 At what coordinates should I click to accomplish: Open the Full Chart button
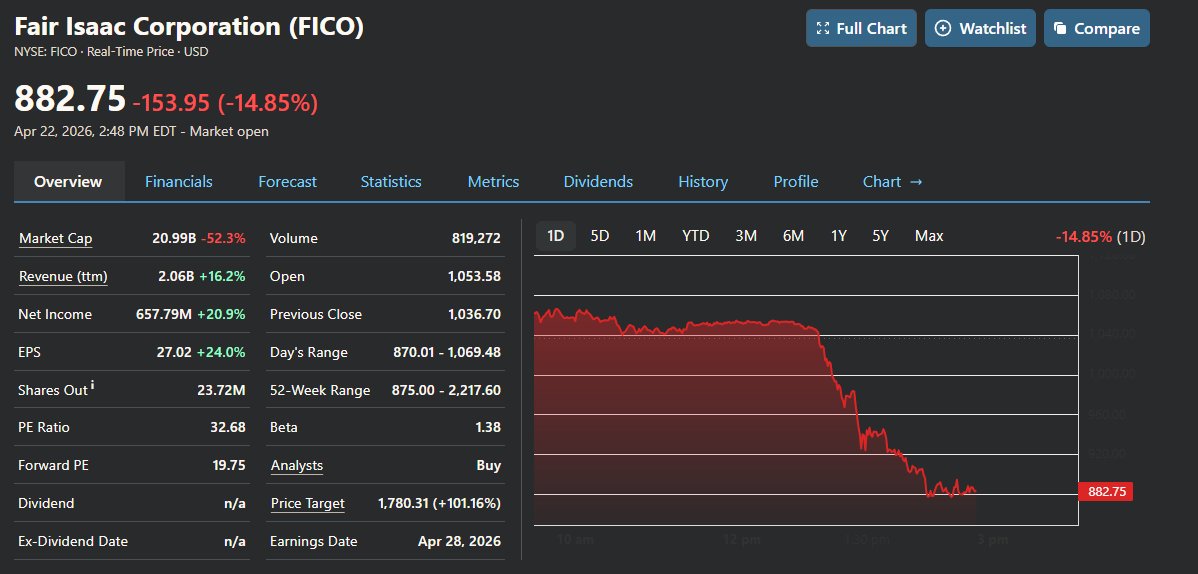click(x=861, y=28)
